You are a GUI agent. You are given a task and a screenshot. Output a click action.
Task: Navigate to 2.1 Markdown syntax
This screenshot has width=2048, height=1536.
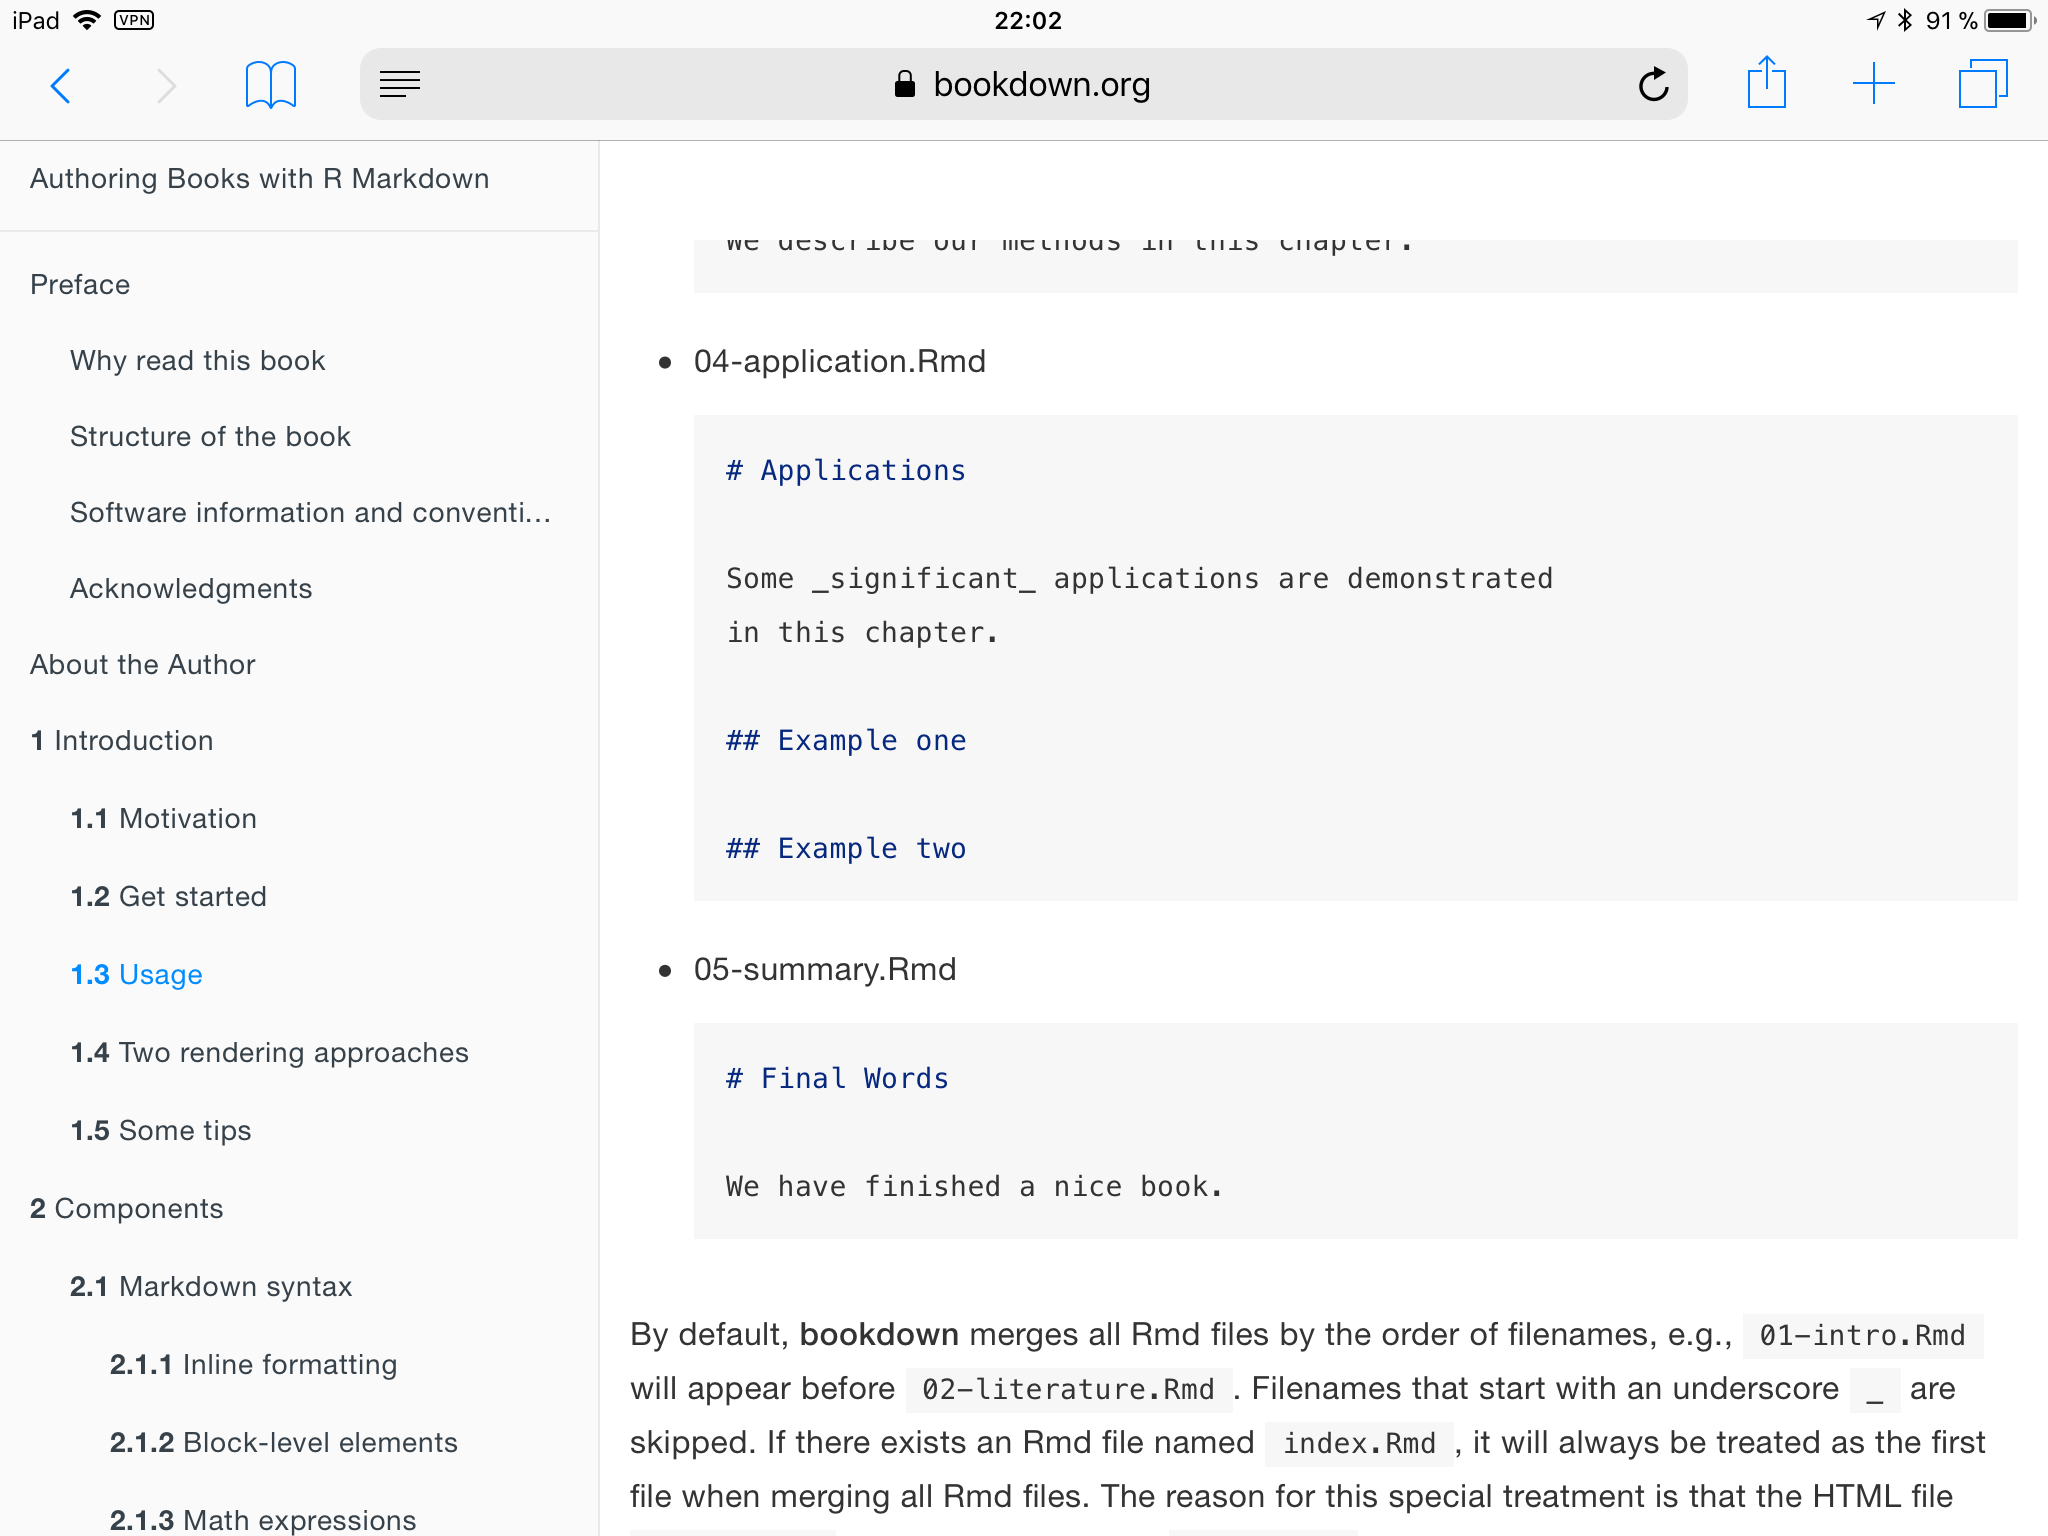[211, 1287]
